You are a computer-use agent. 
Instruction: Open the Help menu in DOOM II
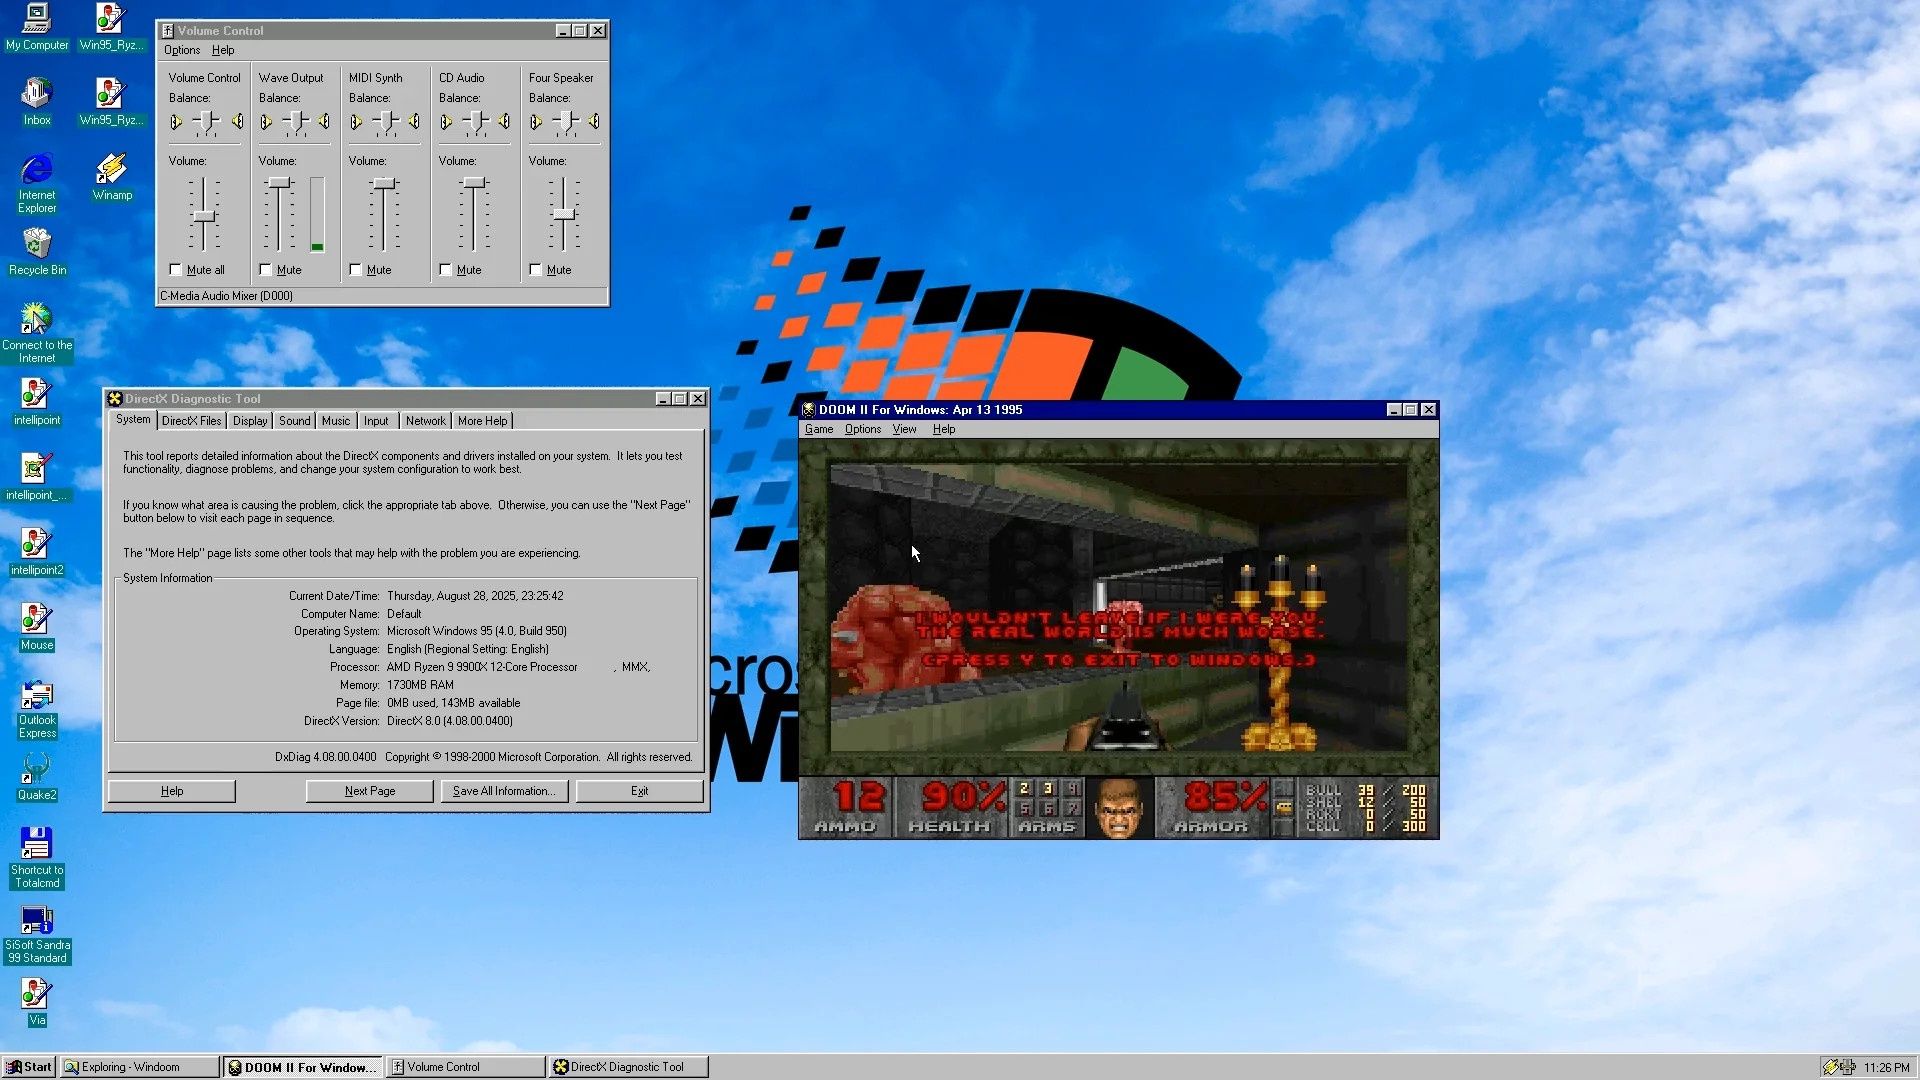[x=944, y=429]
